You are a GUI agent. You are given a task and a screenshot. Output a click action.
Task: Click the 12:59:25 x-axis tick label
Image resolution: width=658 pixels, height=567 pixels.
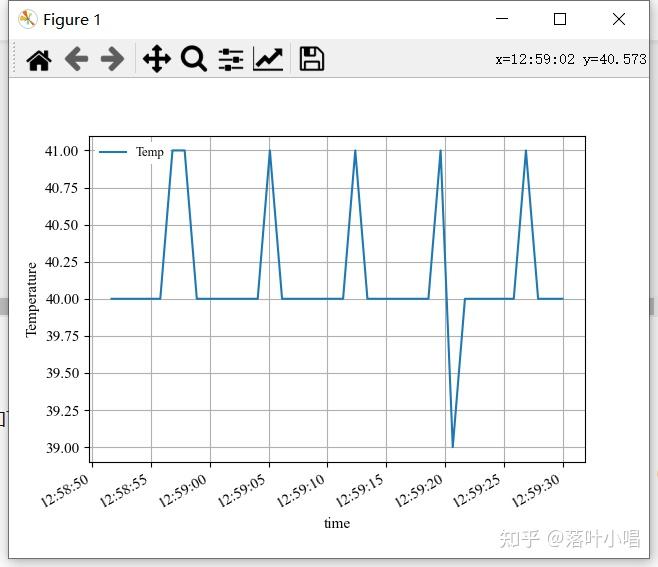click(x=478, y=491)
